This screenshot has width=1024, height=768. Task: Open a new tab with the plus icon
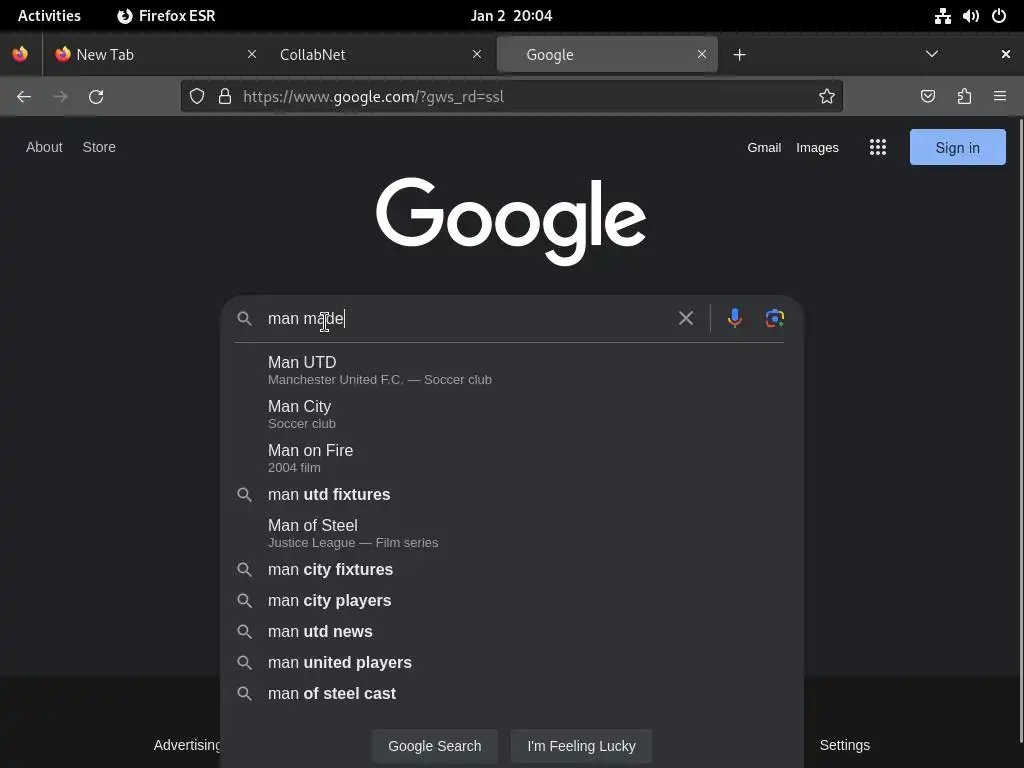739,55
